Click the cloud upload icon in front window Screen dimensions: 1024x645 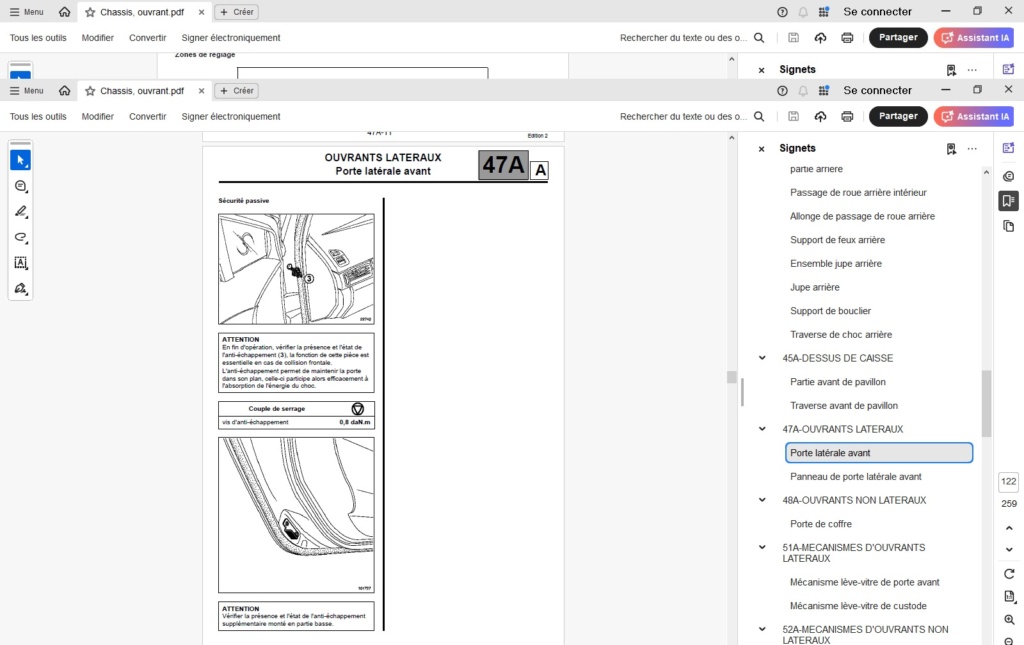click(820, 116)
